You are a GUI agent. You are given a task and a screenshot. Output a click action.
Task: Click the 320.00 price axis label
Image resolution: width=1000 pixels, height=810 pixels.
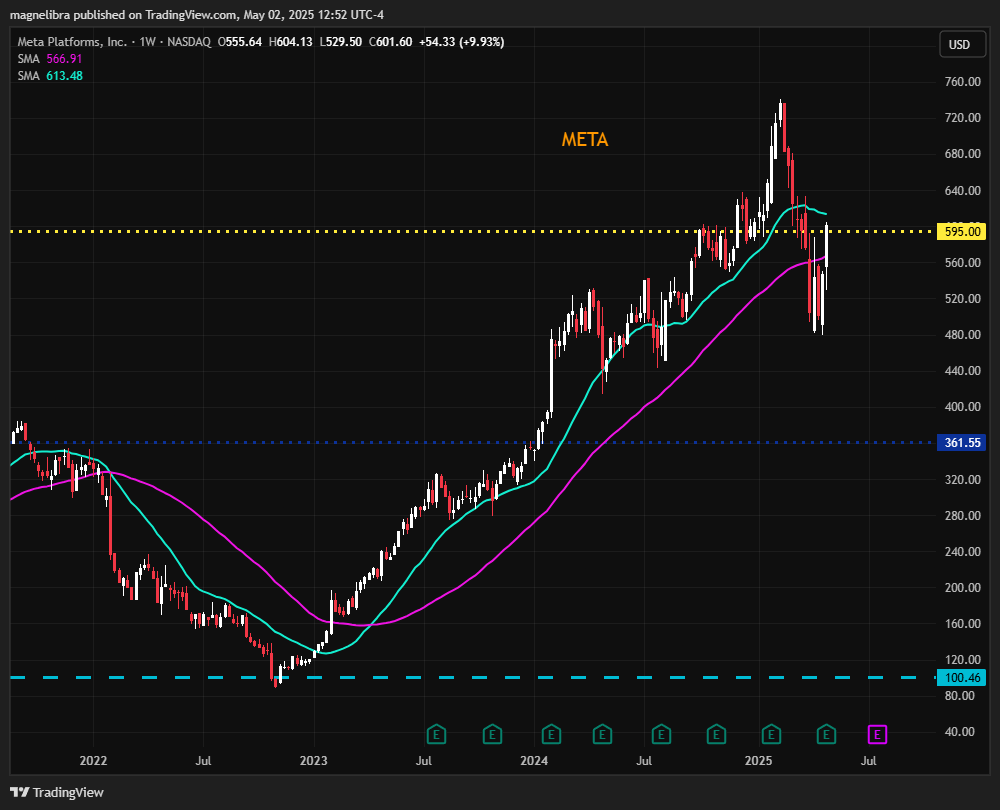(x=962, y=480)
